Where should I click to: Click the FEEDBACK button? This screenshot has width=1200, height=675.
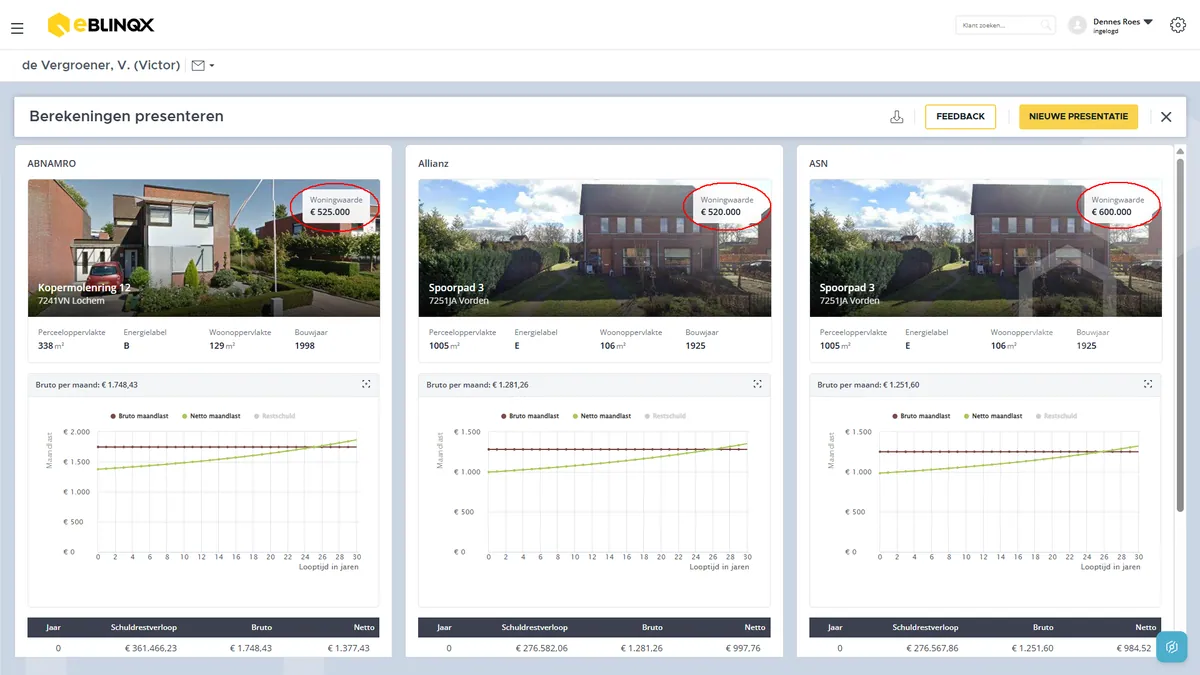coord(960,117)
